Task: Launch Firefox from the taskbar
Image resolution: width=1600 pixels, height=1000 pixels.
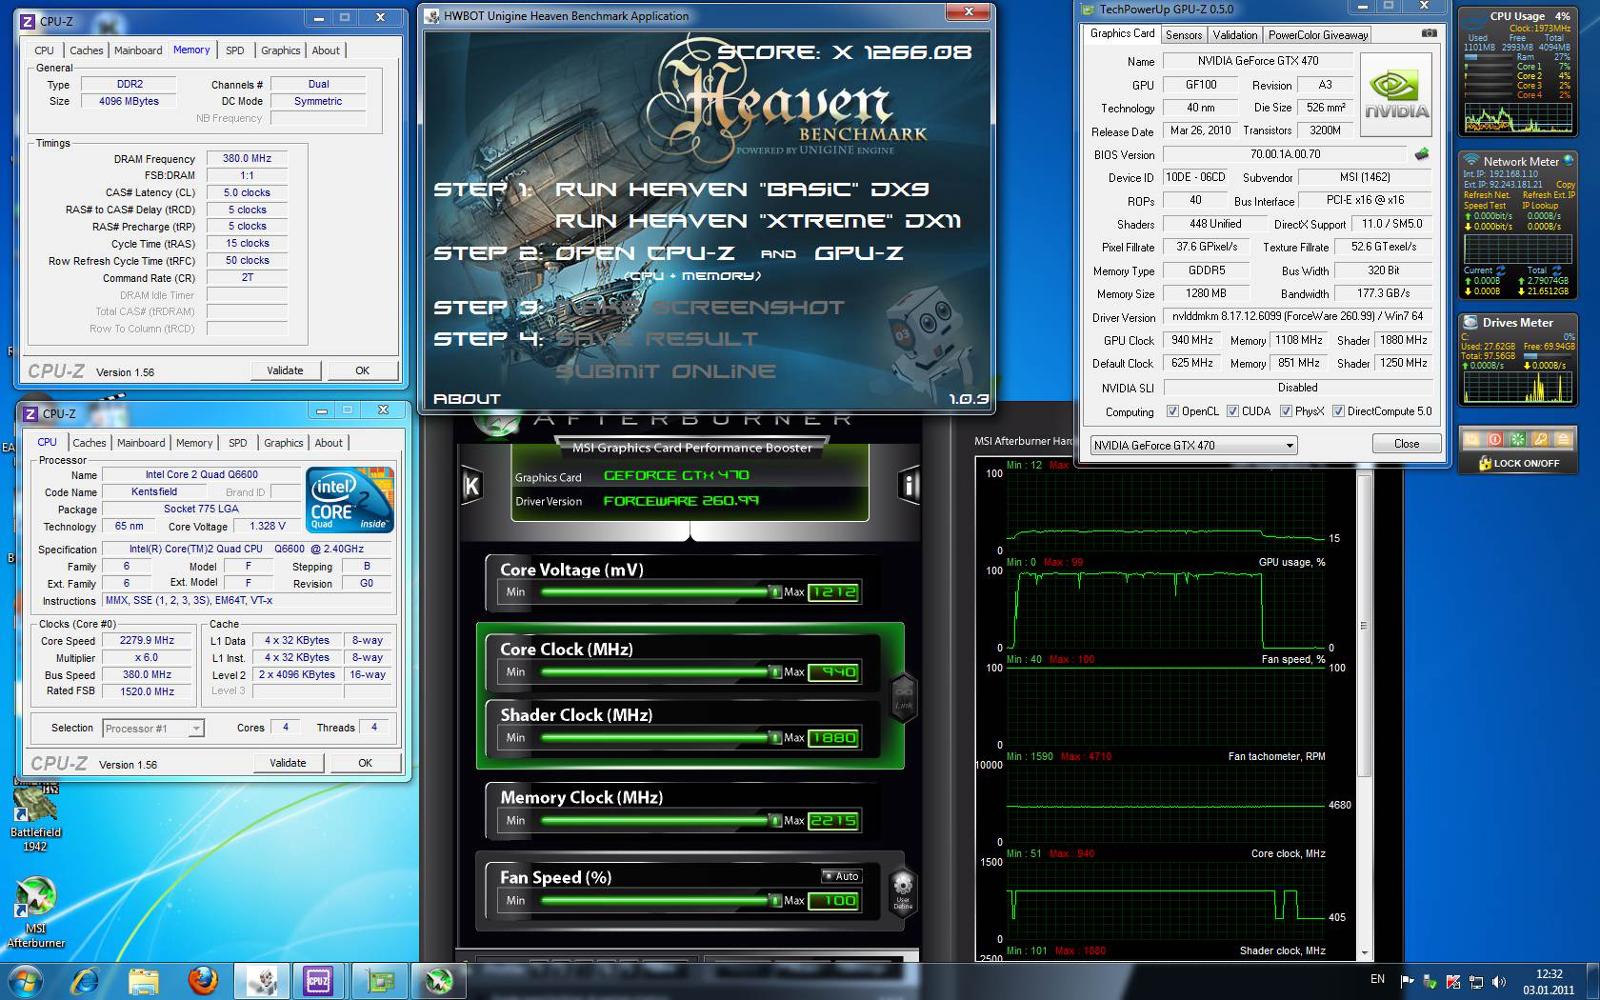Action: (x=203, y=981)
